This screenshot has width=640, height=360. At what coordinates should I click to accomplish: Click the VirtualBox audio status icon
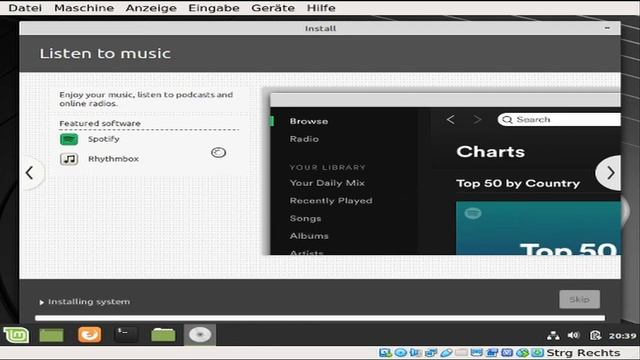(x=416, y=353)
